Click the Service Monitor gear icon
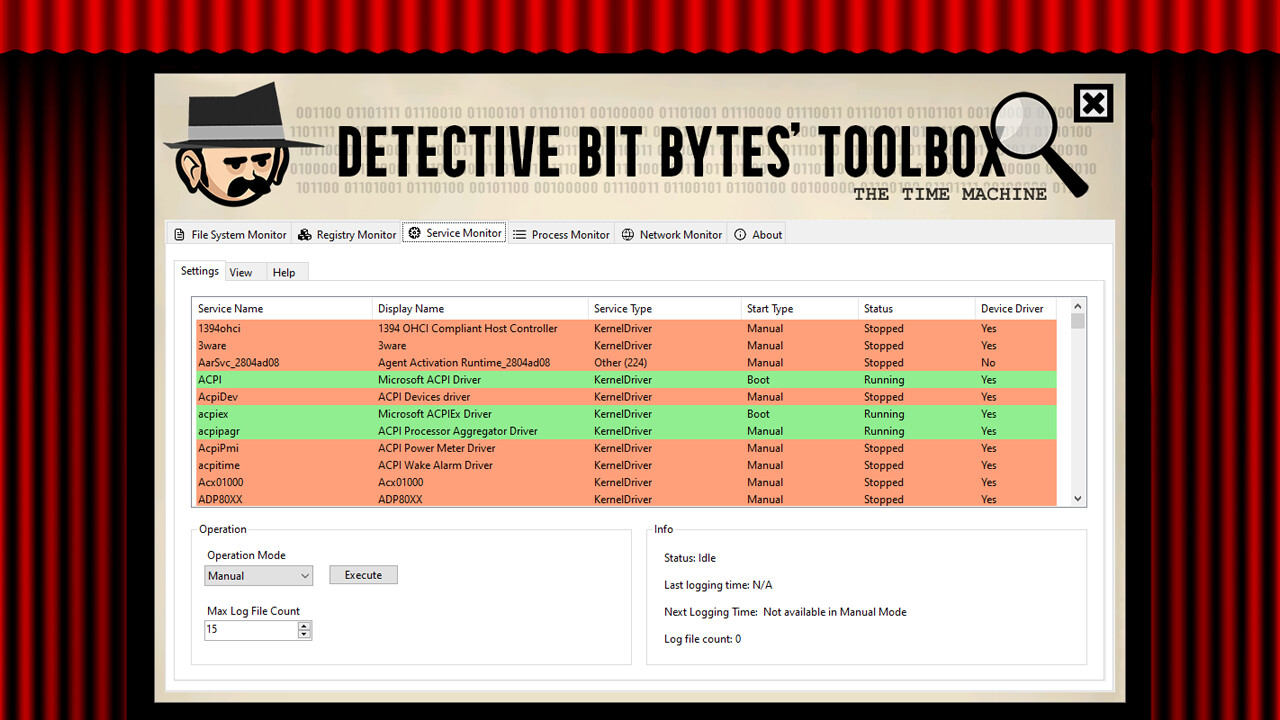Image resolution: width=1280 pixels, height=720 pixels. pyautogui.click(x=415, y=232)
